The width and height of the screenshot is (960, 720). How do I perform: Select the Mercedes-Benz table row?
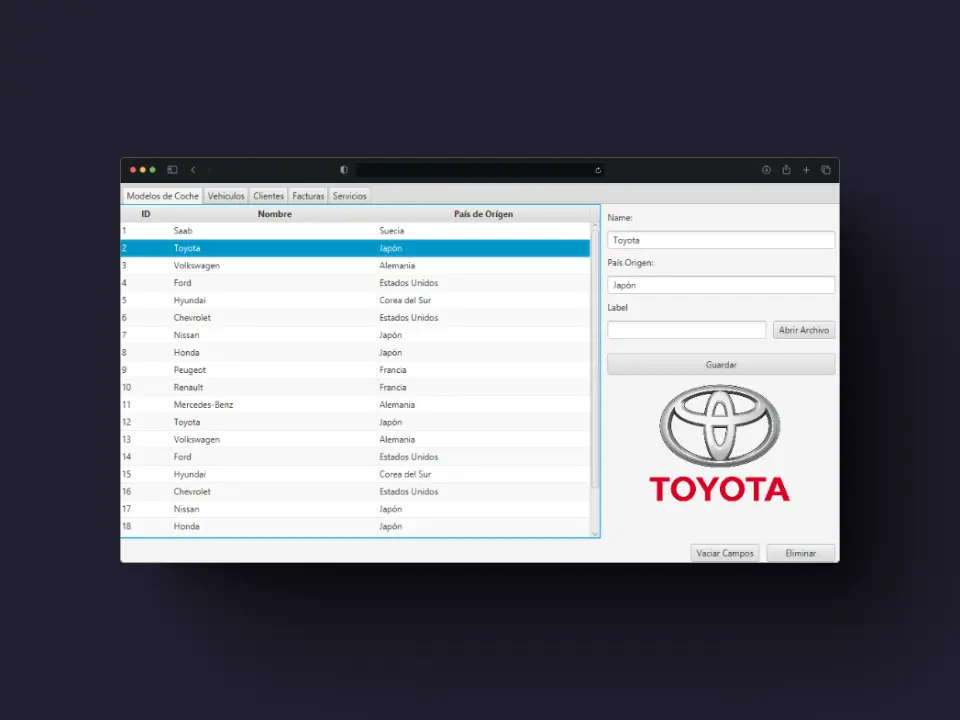pos(355,405)
